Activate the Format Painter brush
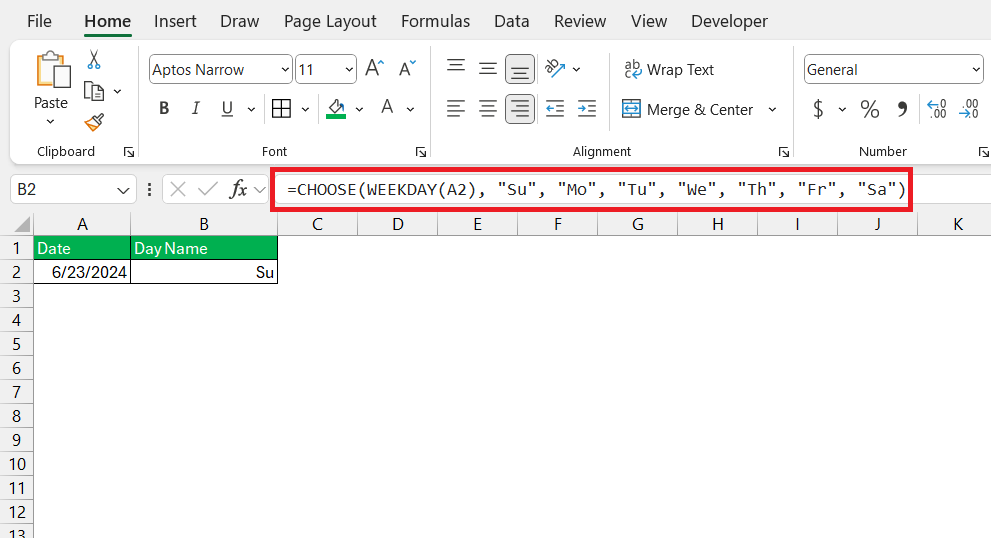Viewport: 991px width, 538px height. pyautogui.click(x=94, y=122)
